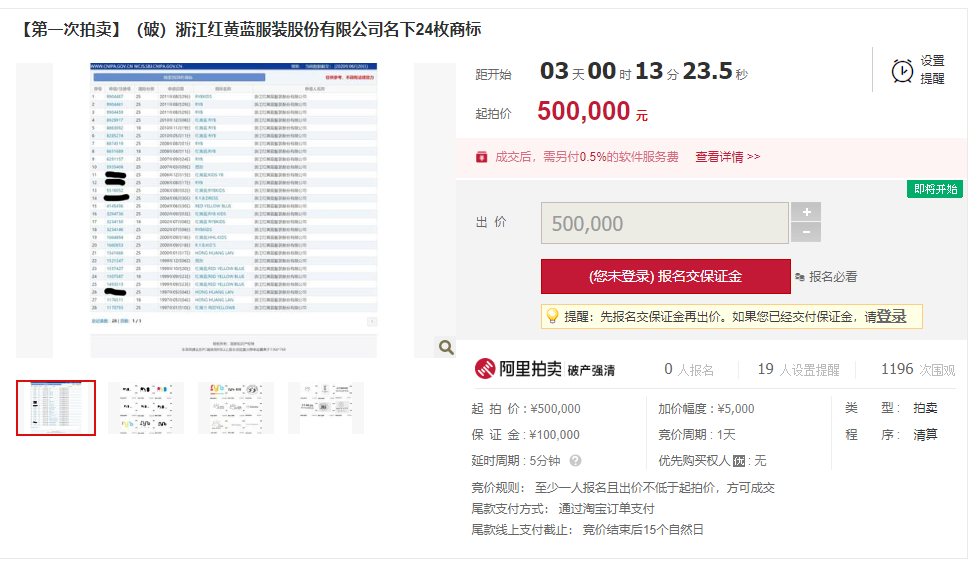Screen dimensions: 968x566
Task: Select the 即将开始 green status badge
Action: pos(935,189)
